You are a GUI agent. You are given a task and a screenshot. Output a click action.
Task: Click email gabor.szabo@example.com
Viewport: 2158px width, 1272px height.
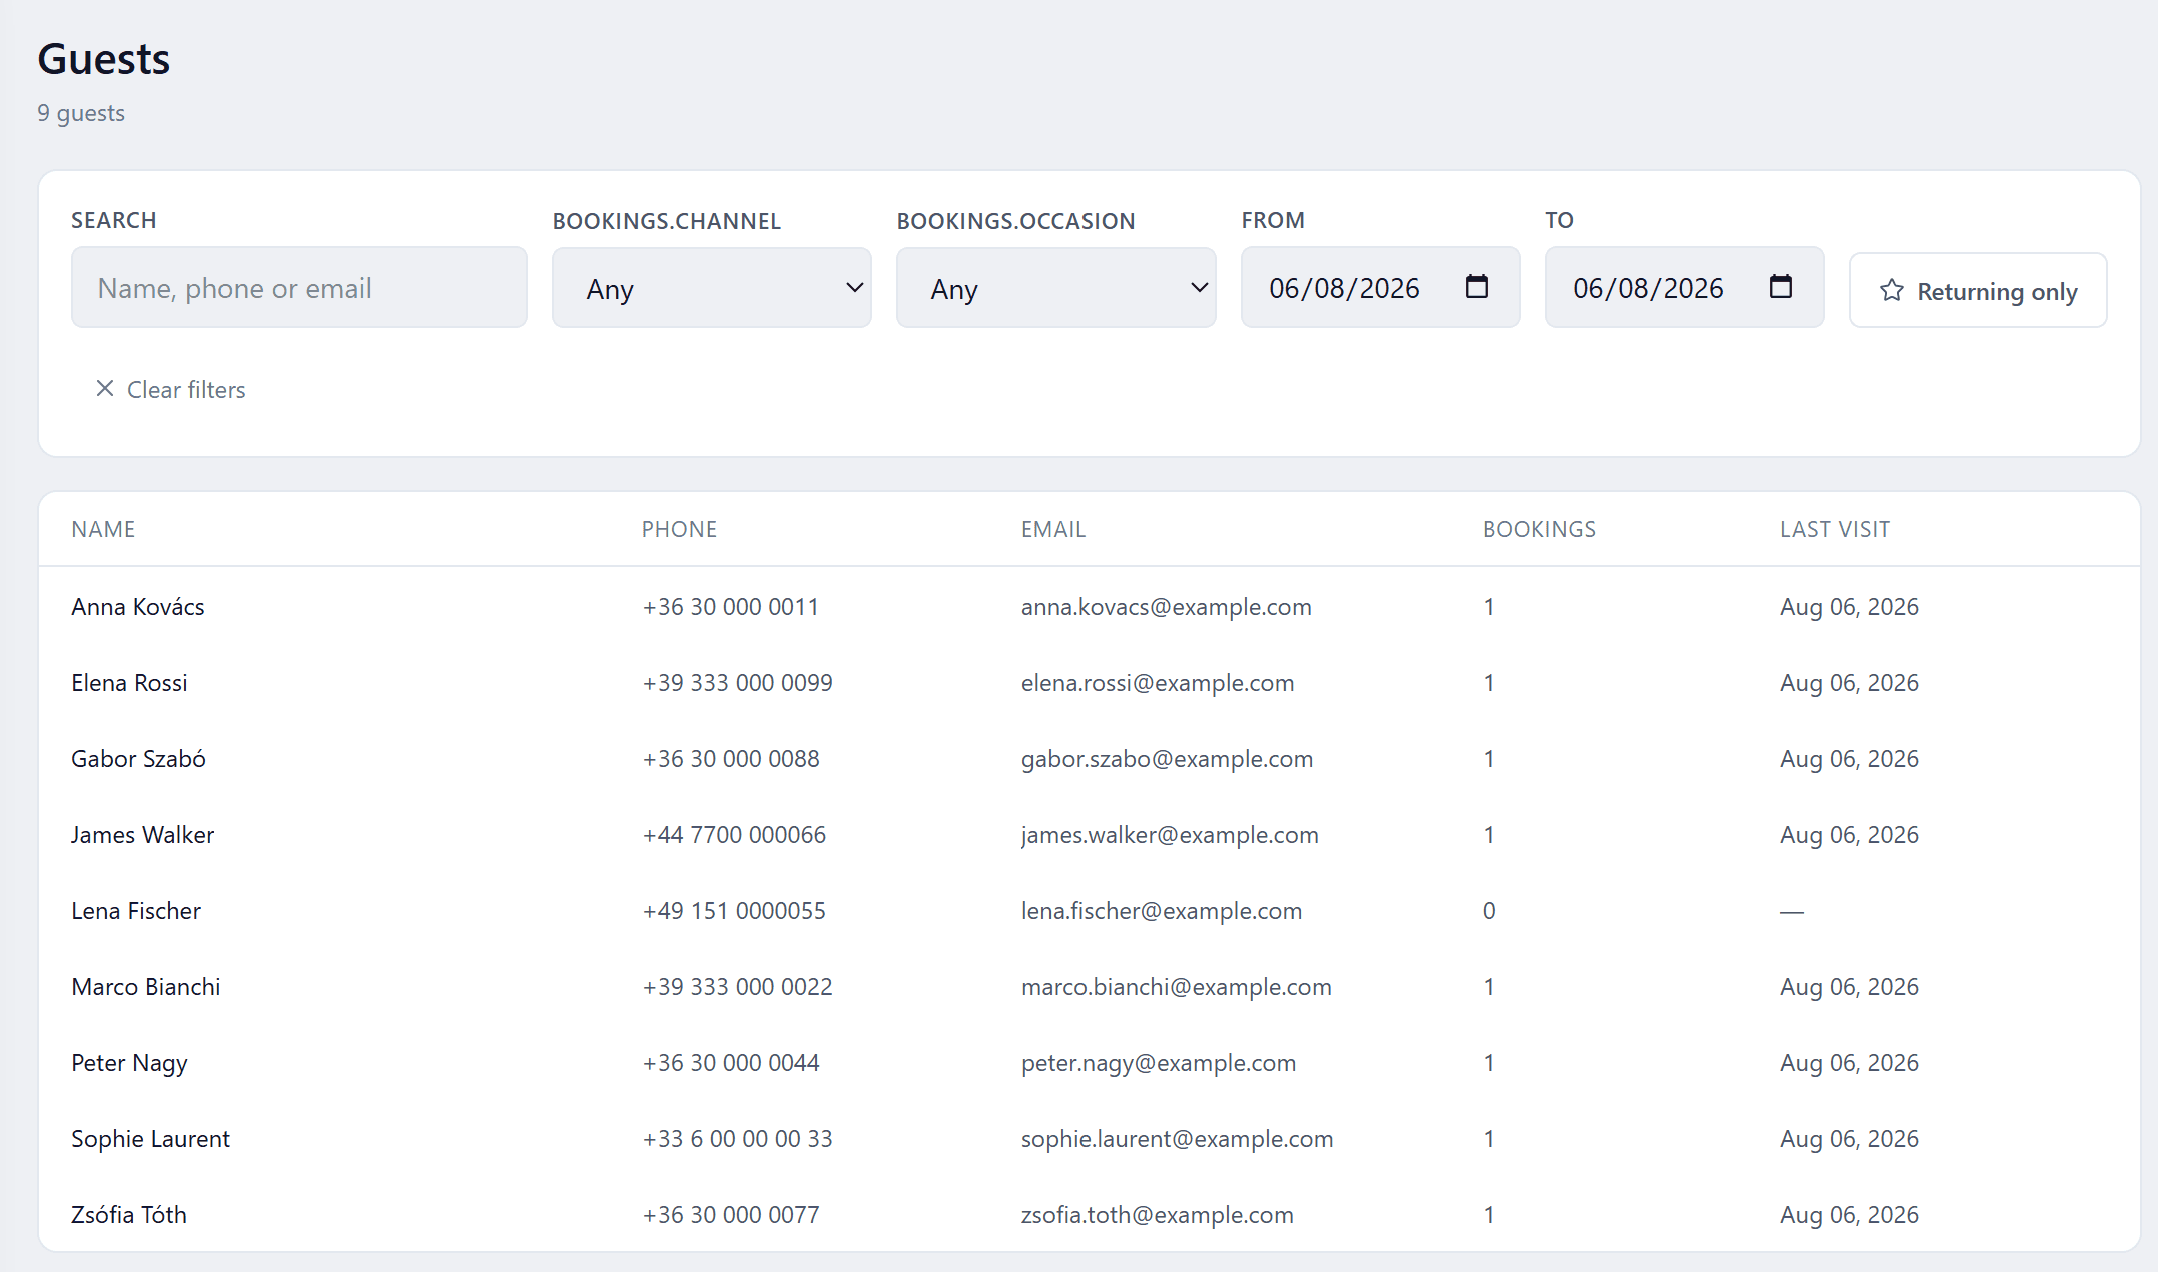(1167, 759)
